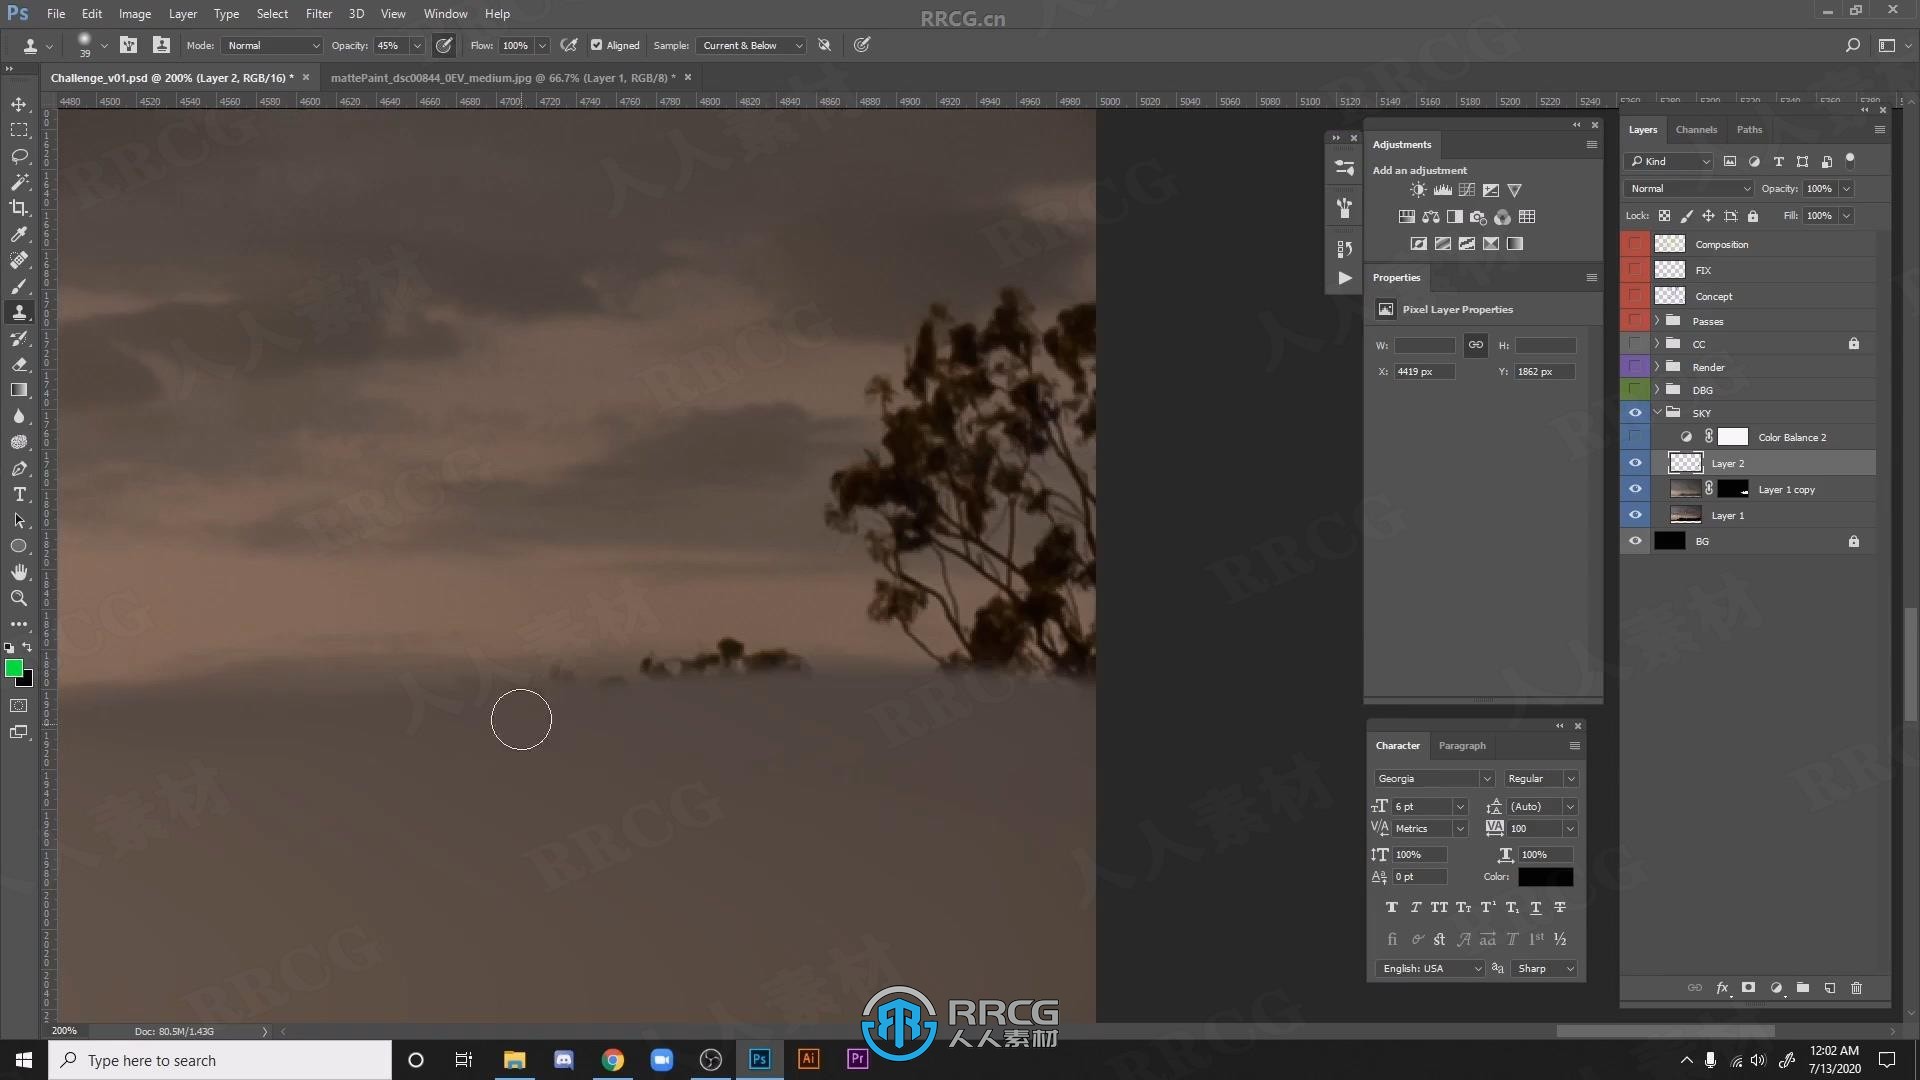
Task: Select the Lasso tool in toolbar
Action: tap(18, 156)
